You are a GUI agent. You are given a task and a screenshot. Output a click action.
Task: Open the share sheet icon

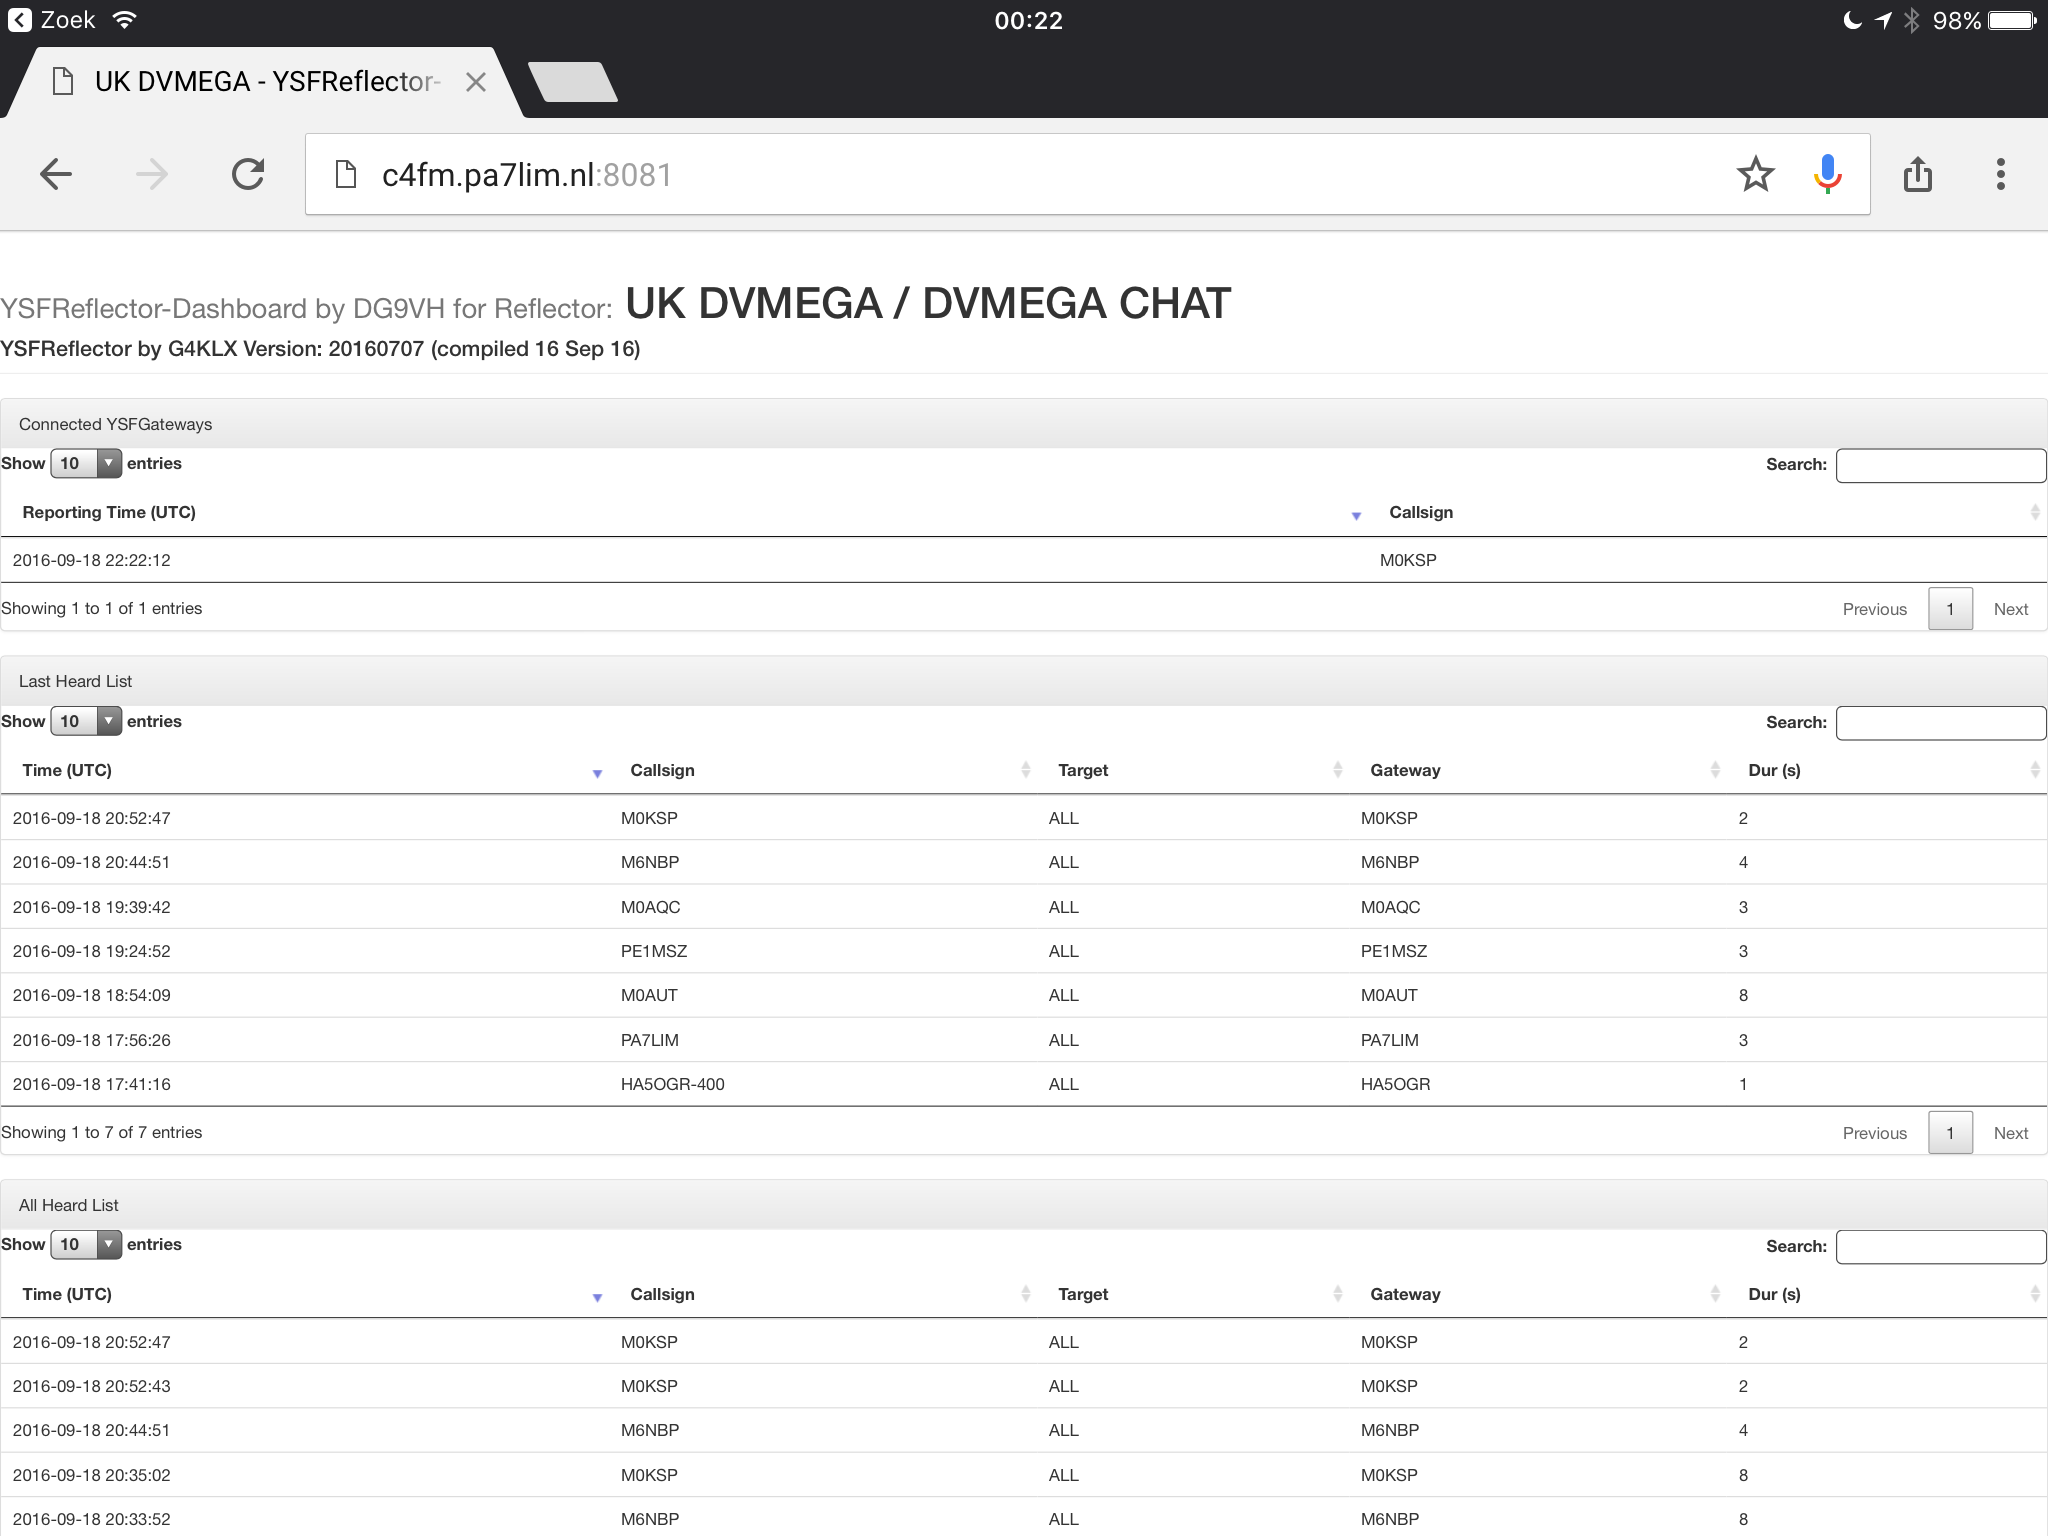1917,174
